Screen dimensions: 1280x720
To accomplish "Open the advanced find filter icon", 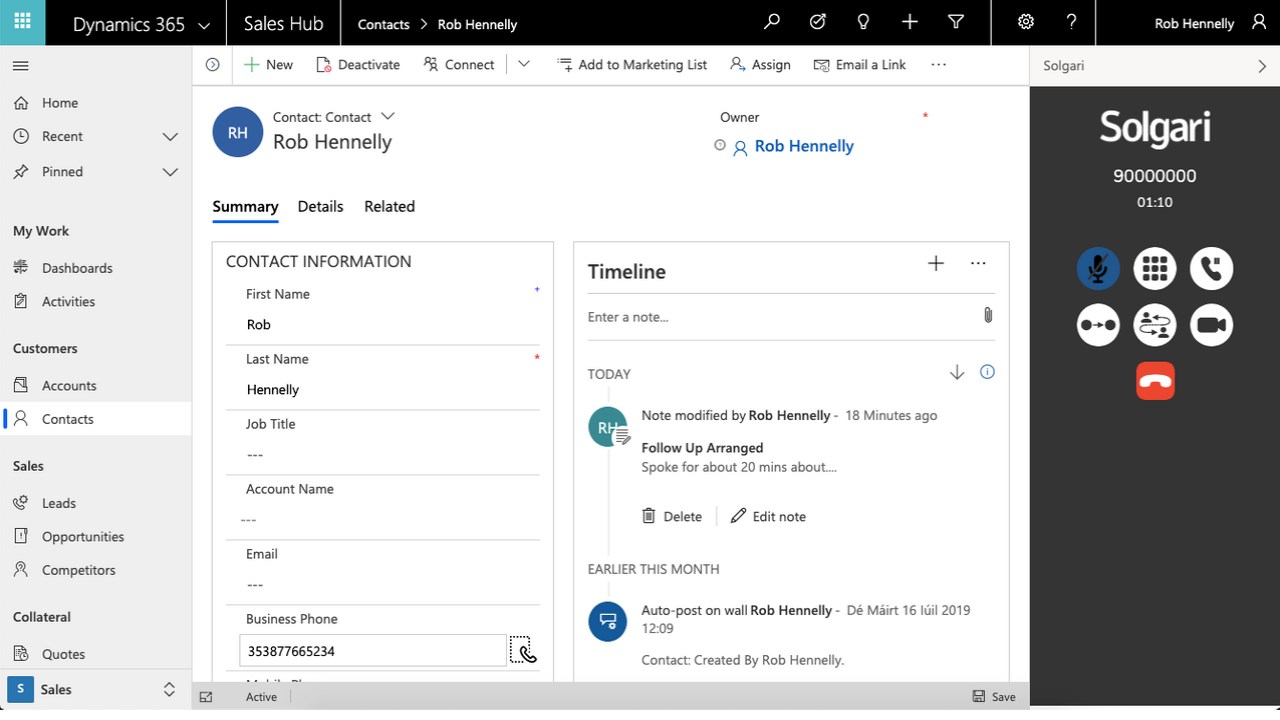I will click(956, 22).
